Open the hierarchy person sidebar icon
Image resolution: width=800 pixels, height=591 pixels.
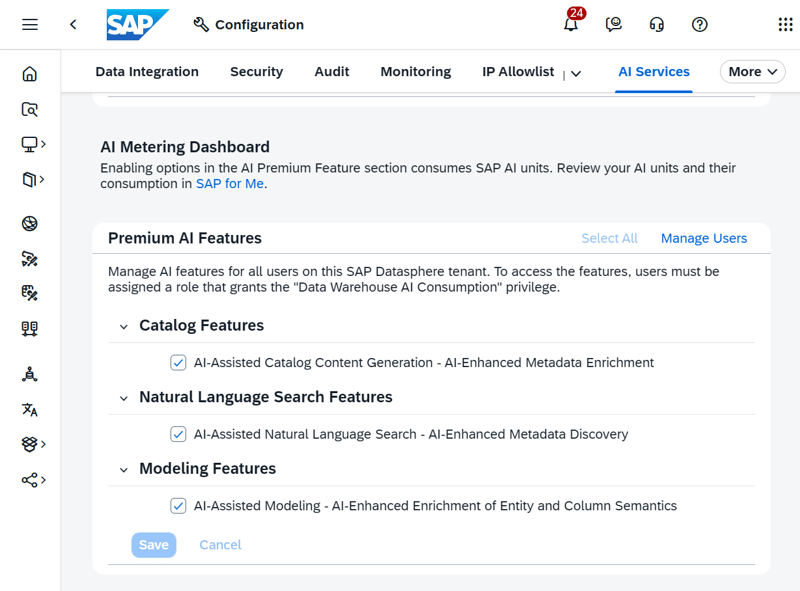tap(30, 374)
